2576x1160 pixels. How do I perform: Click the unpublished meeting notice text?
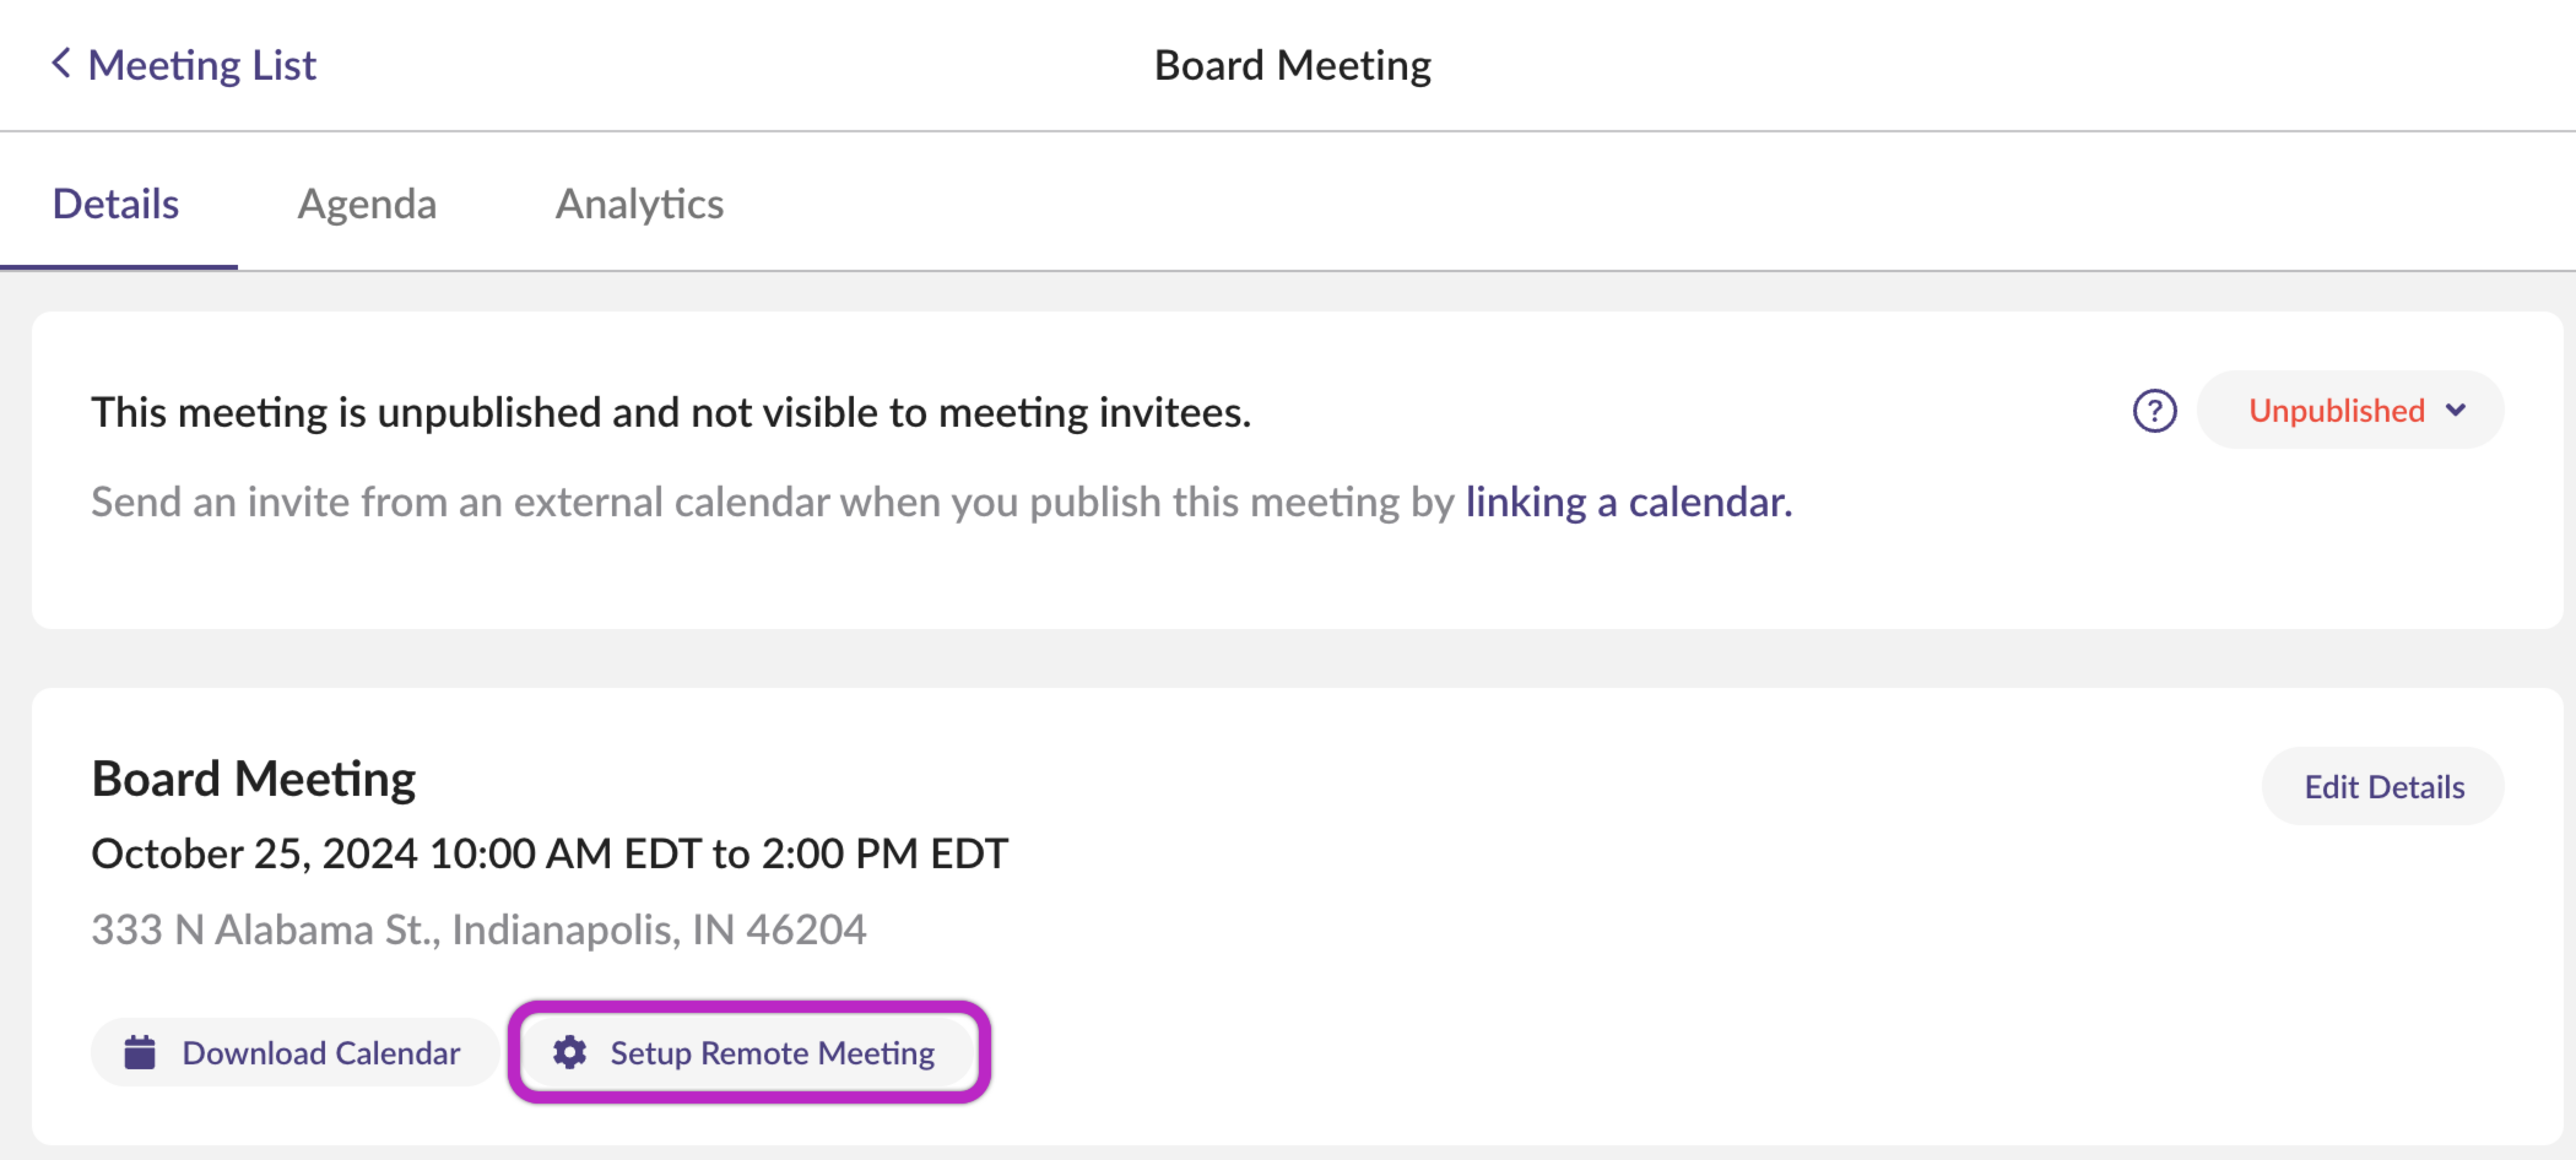click(671, 412)
